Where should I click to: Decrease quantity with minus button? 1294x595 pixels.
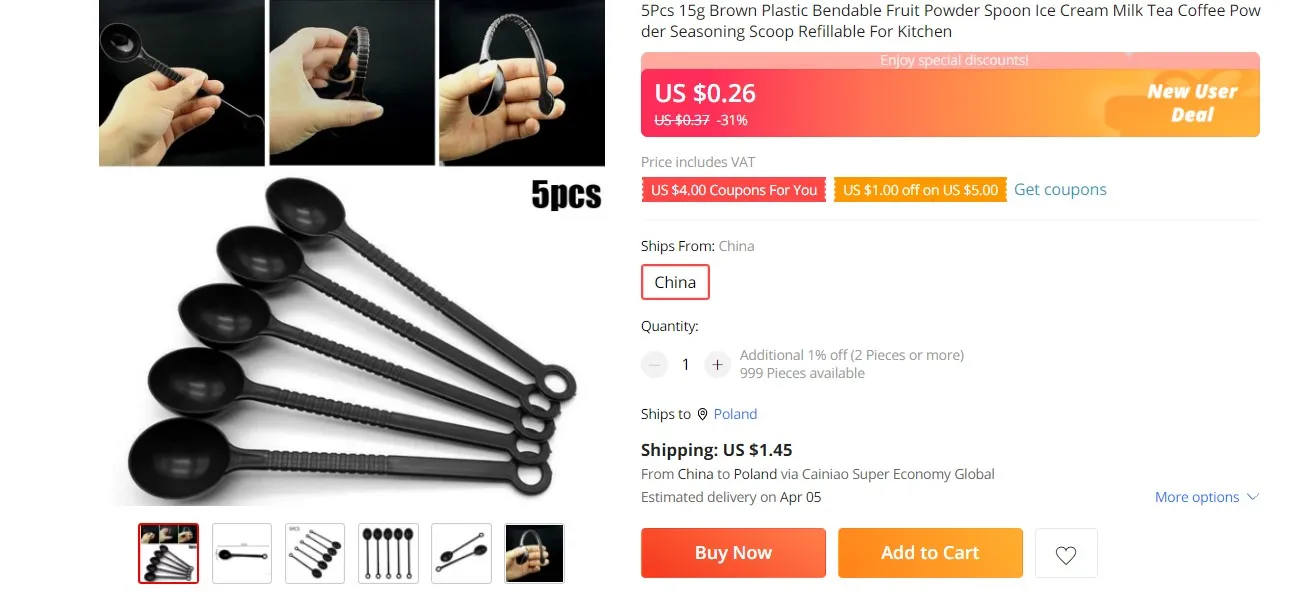click(x=654, y=365)
